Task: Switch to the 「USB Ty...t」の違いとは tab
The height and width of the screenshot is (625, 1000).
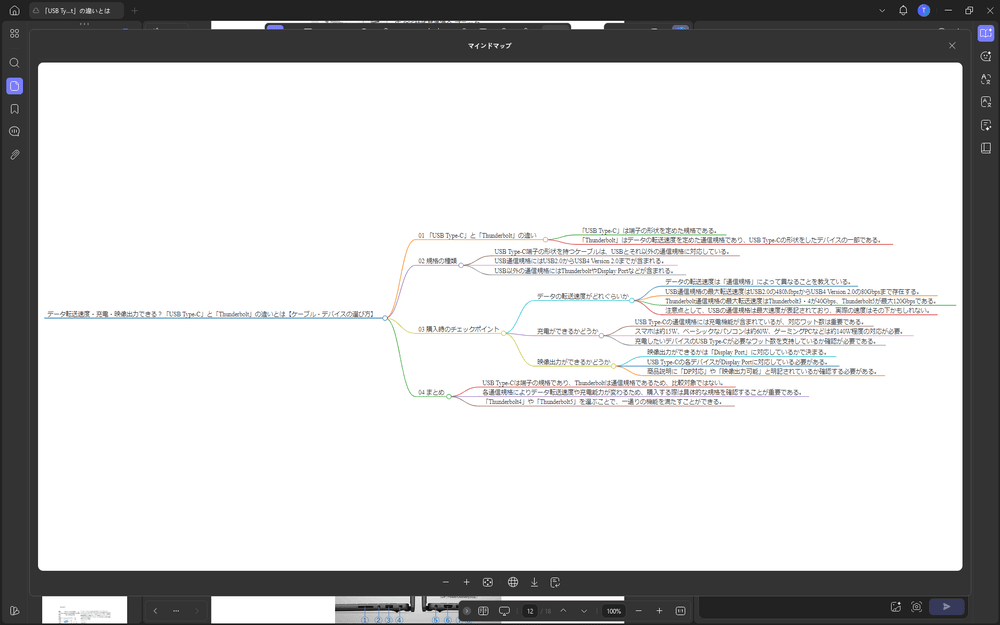Action: click(x=77, y=10)
